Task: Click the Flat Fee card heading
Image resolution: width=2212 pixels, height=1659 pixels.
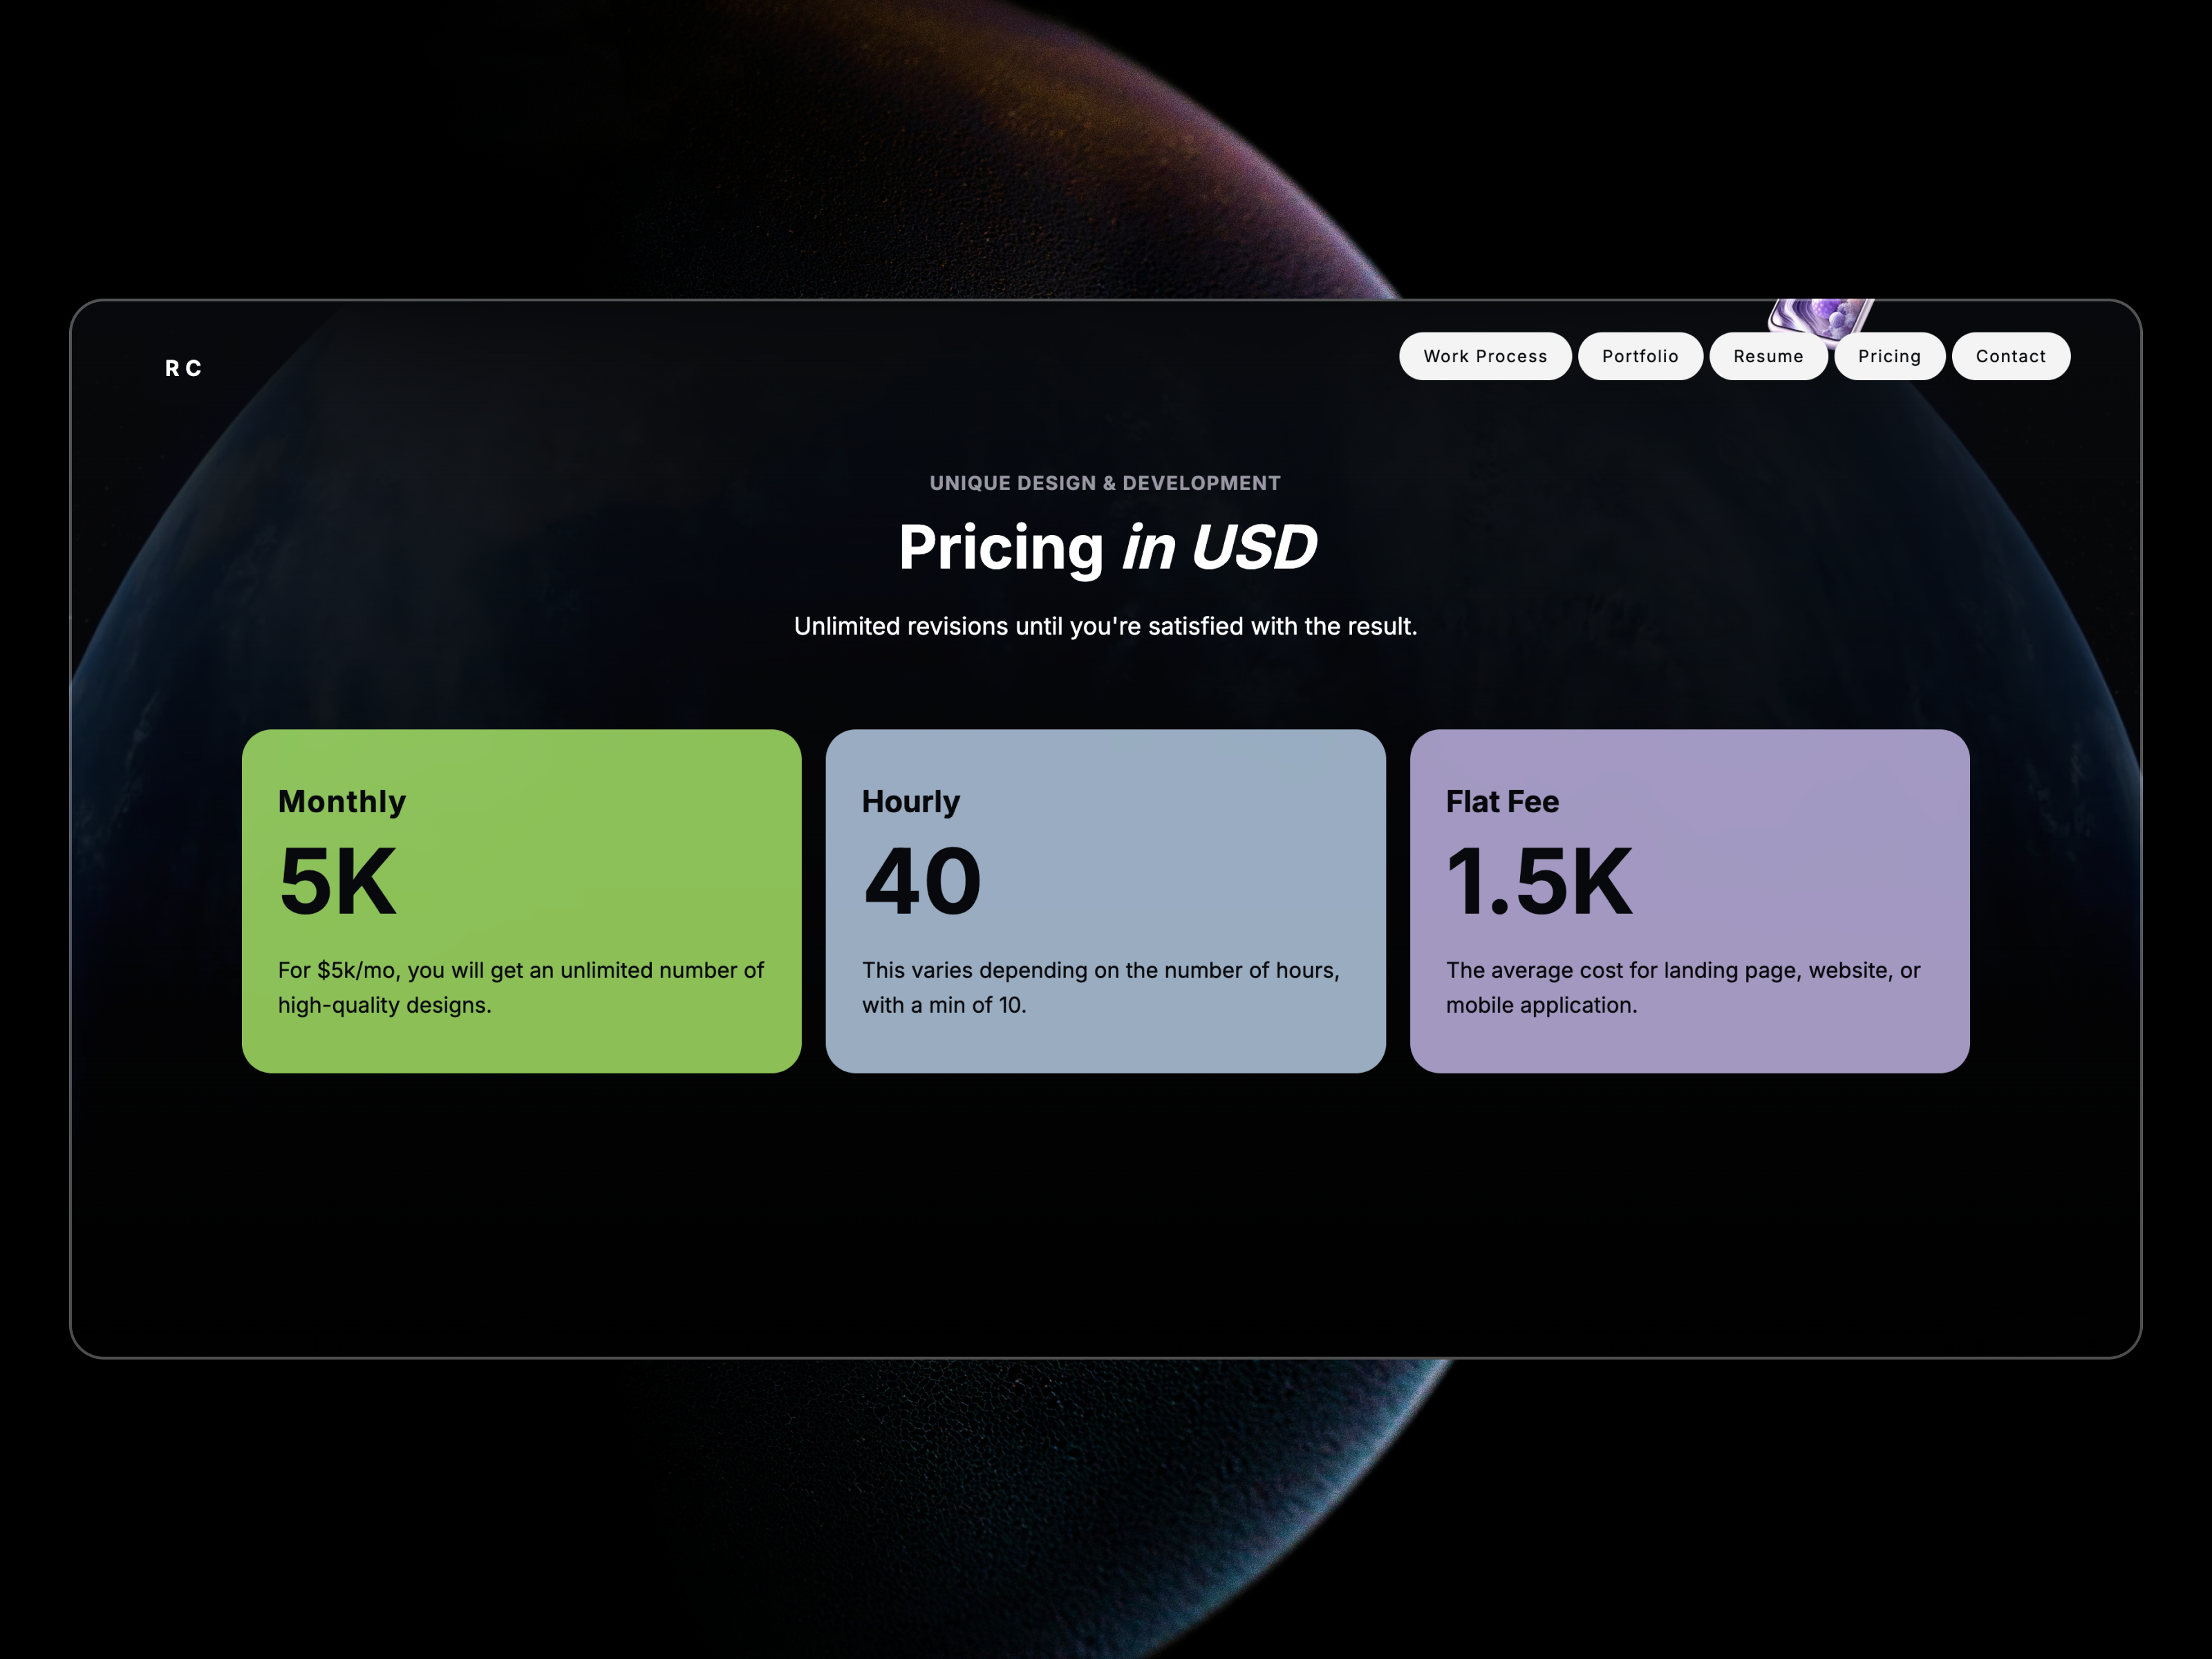Action: [1502, 801]
